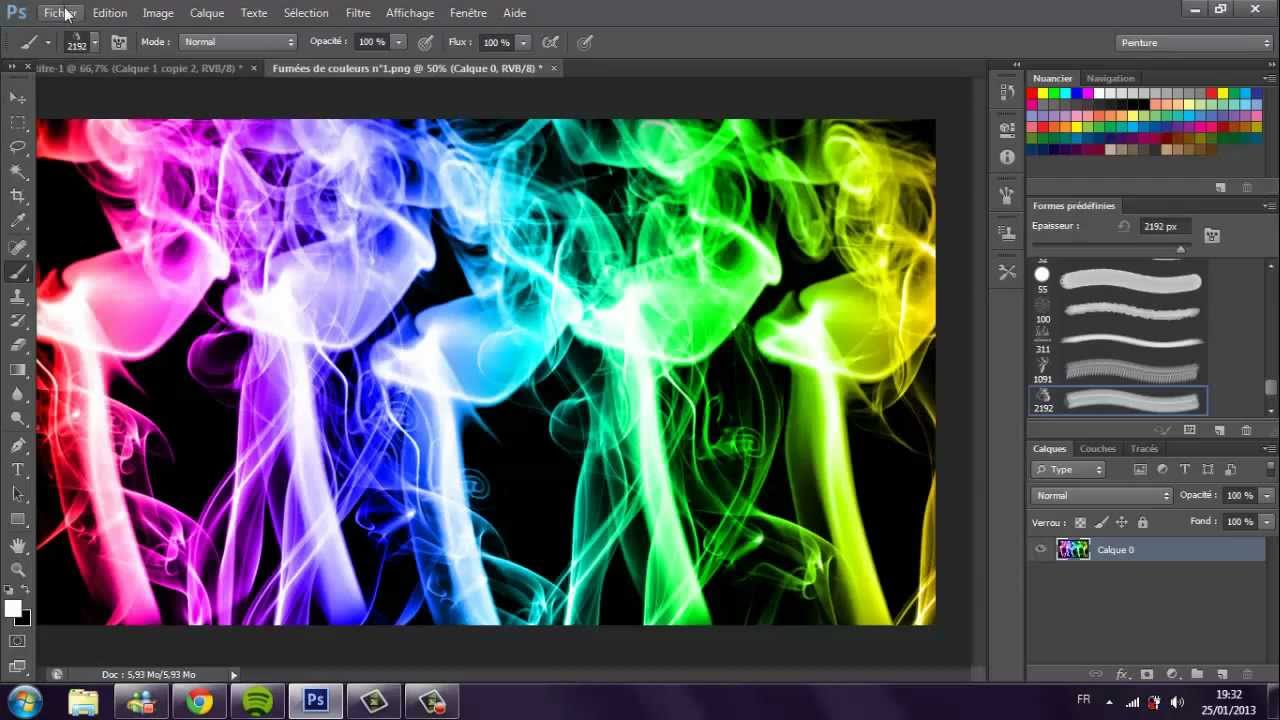Open the Windows Start button
The height and width of the screenshot is (720, 1280).
click(25, 701)
